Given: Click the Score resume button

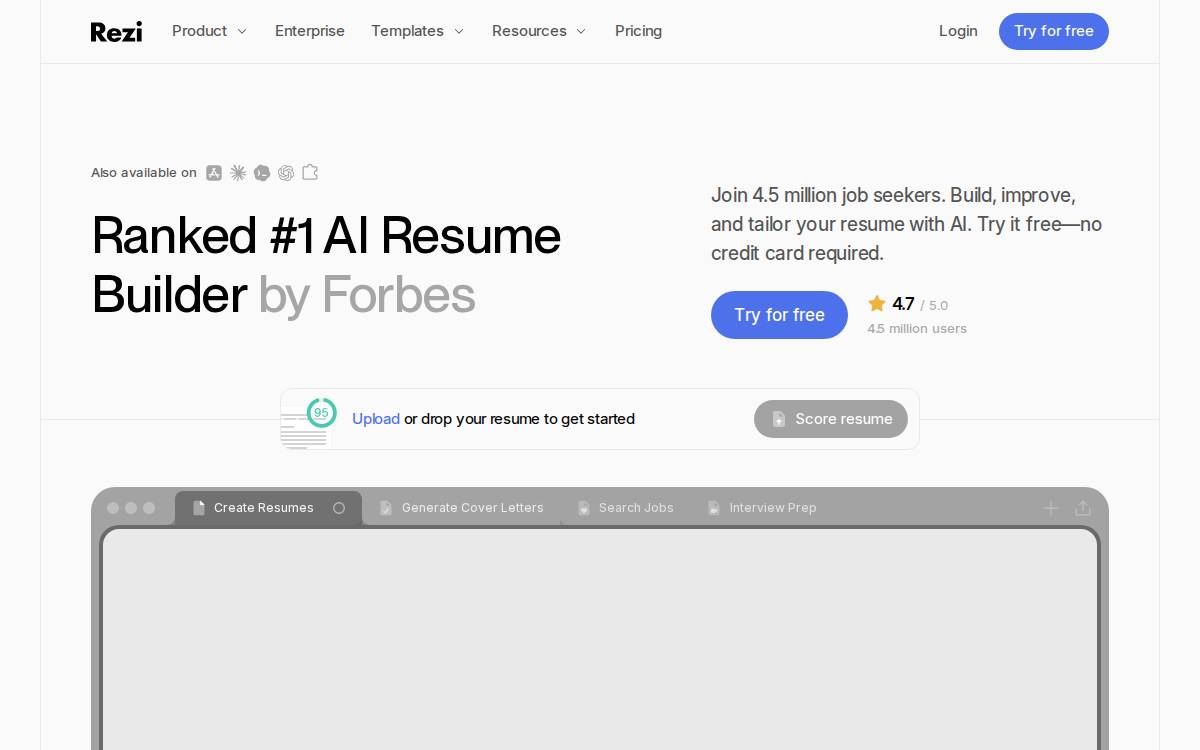Looking at the screenshot, I should pos(831,419).
